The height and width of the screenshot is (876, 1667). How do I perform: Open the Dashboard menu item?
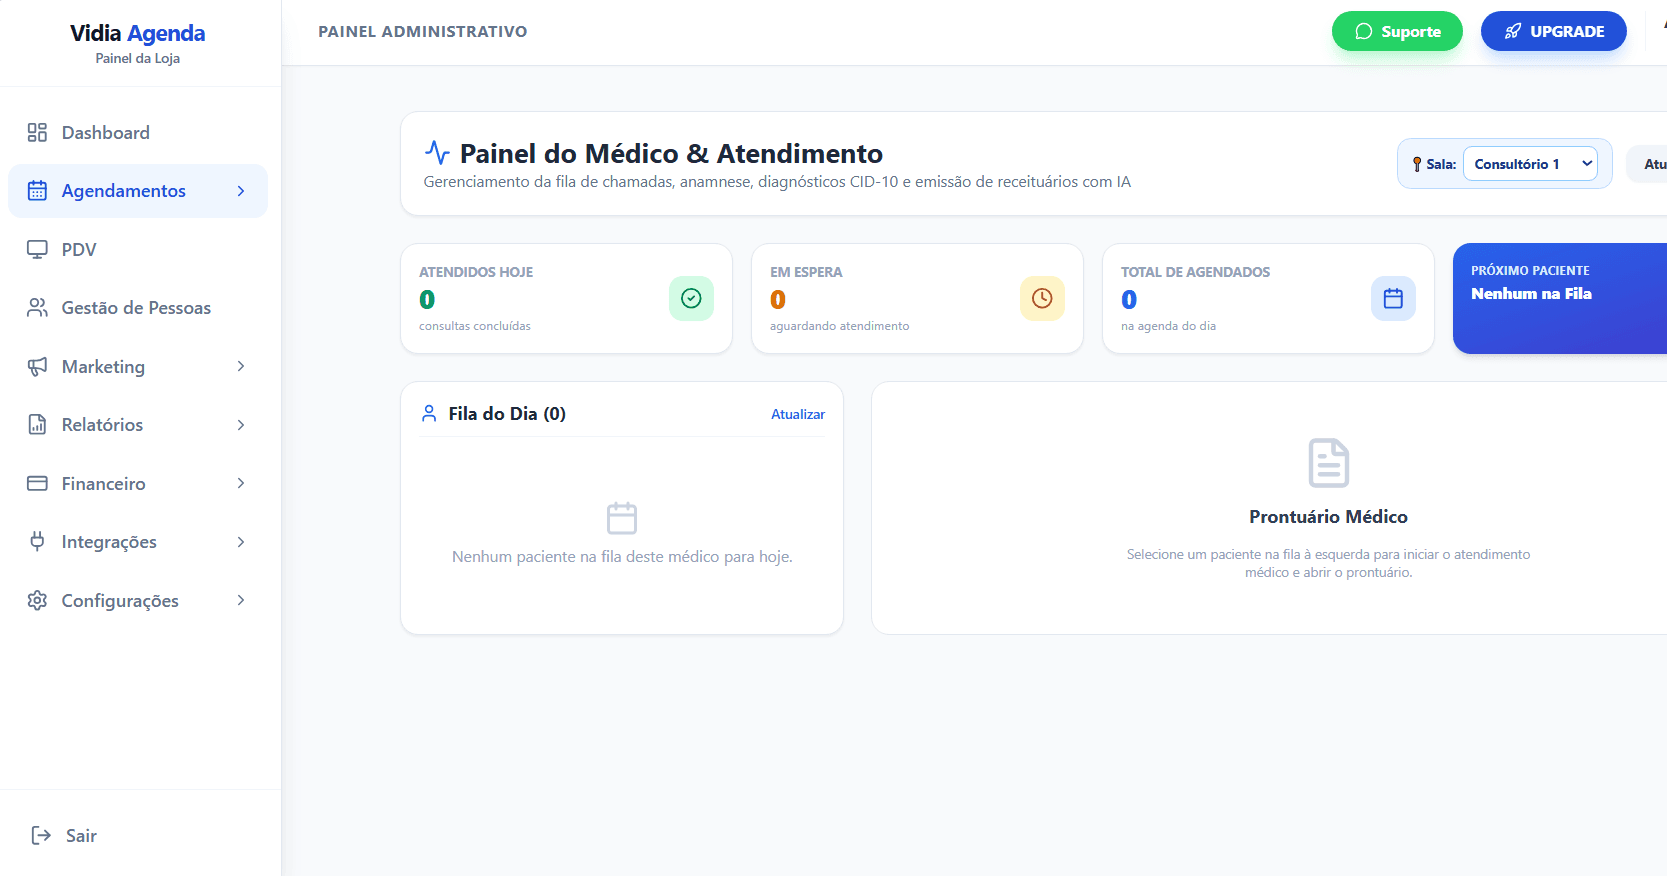138,133
